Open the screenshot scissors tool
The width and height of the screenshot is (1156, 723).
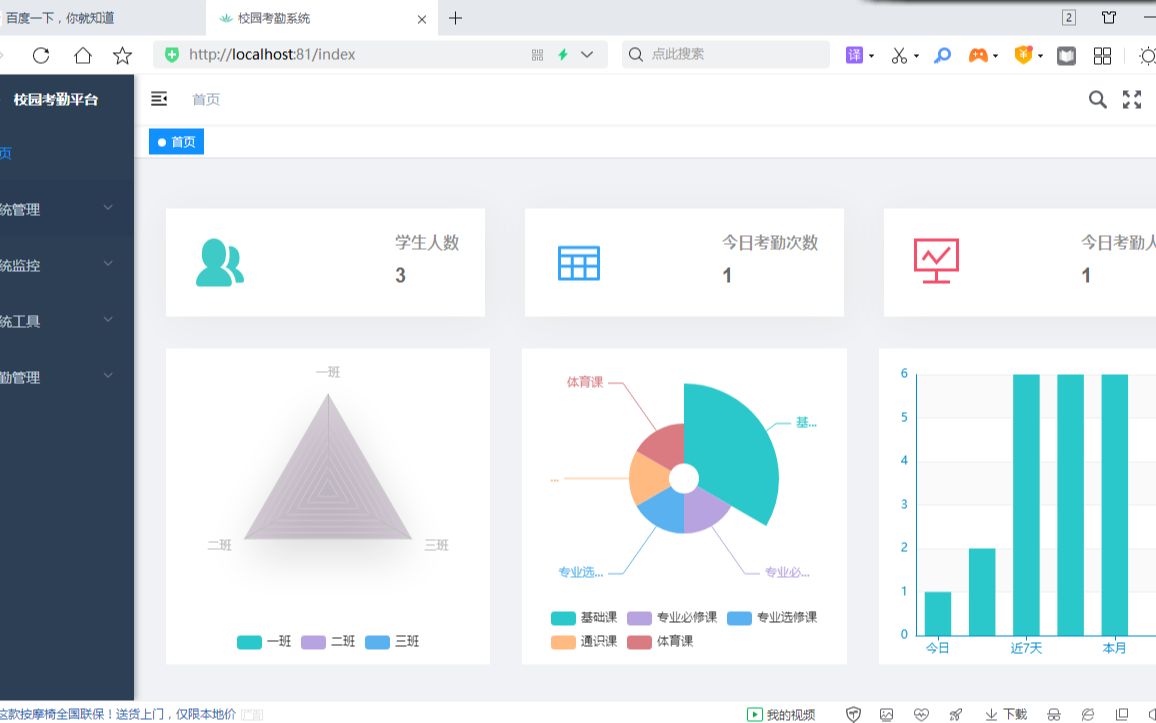[x=899, y=55]
